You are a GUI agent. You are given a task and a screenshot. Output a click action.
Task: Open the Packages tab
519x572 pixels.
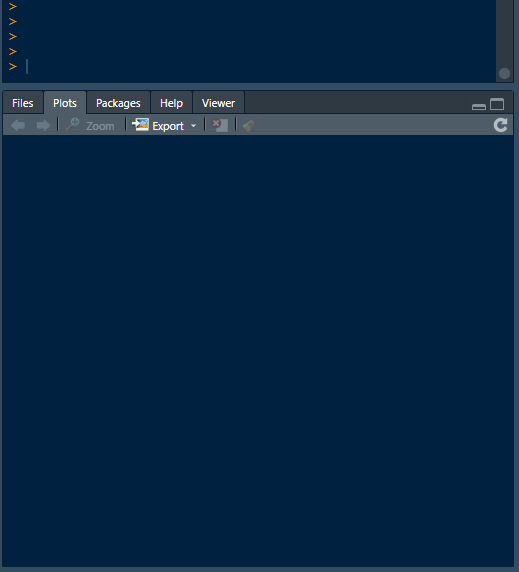118,103
